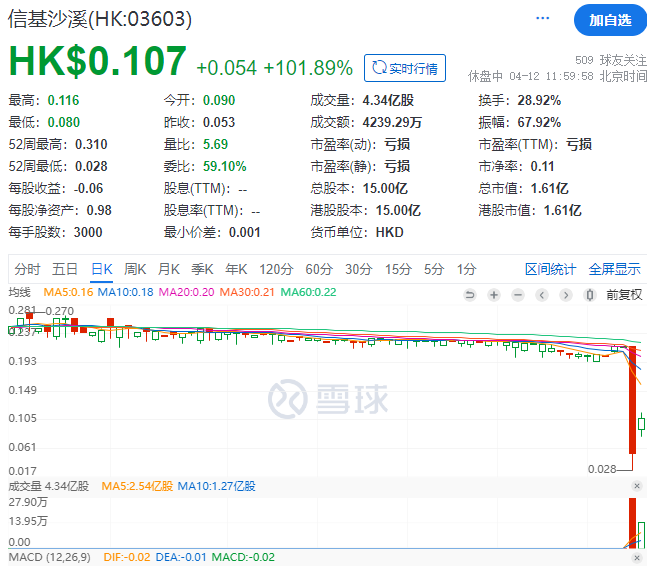
Task: Click the MA60:0.22 moving average label
Action: click(x=308, y=292)
